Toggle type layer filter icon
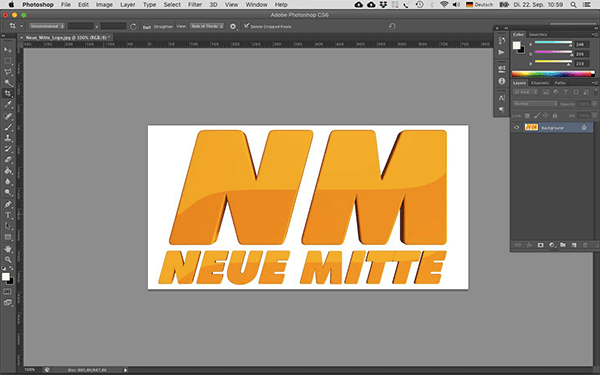Screen dimensions: 600x375 (566, 92)
